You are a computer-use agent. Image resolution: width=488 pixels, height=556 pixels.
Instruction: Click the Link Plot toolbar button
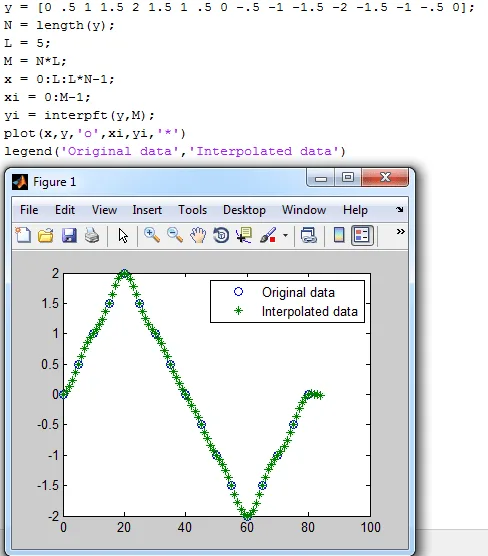[308, 235]
